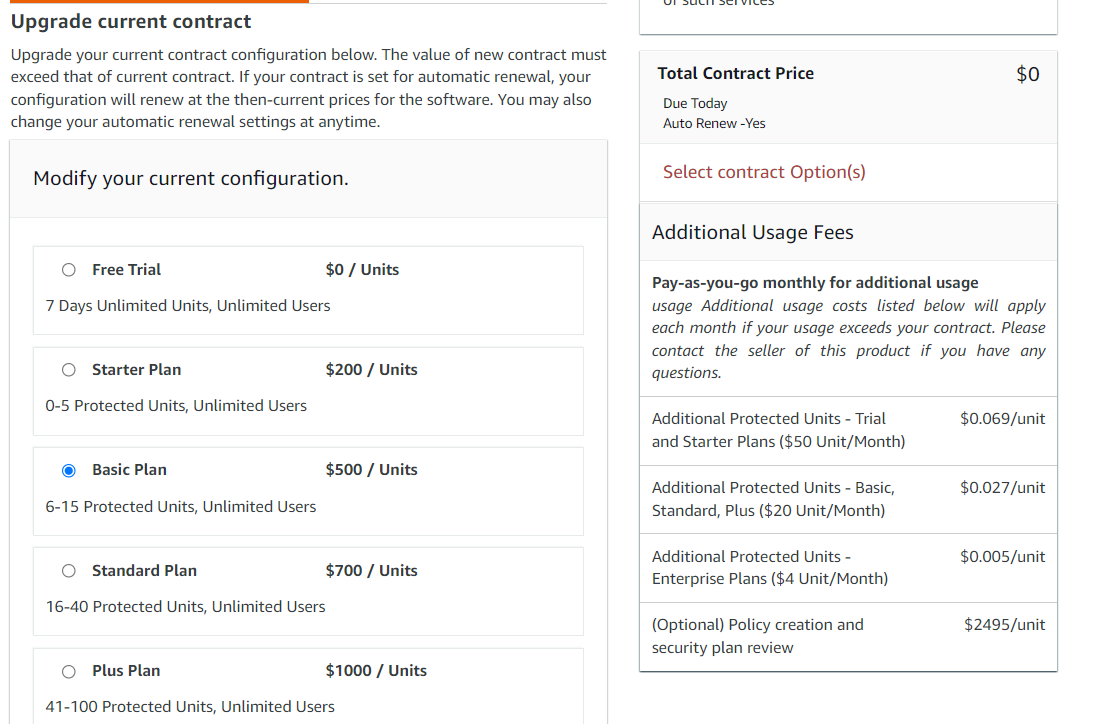The image size is (1094, 724).
Task: Pick the Standard Plan radio button
Action: pos(69,571)
